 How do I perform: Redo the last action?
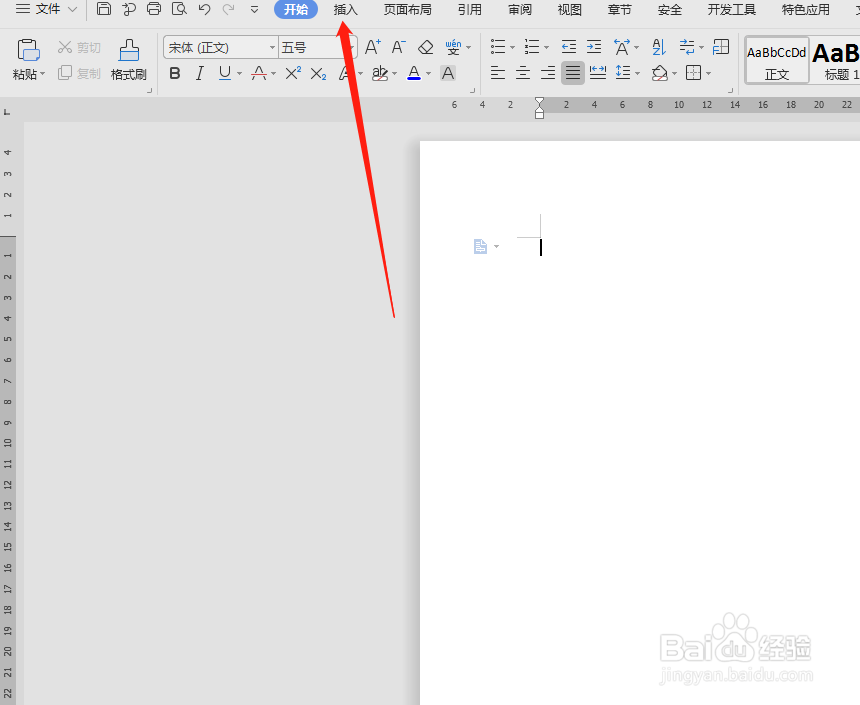pyautogui.click(x=229, y=9)
